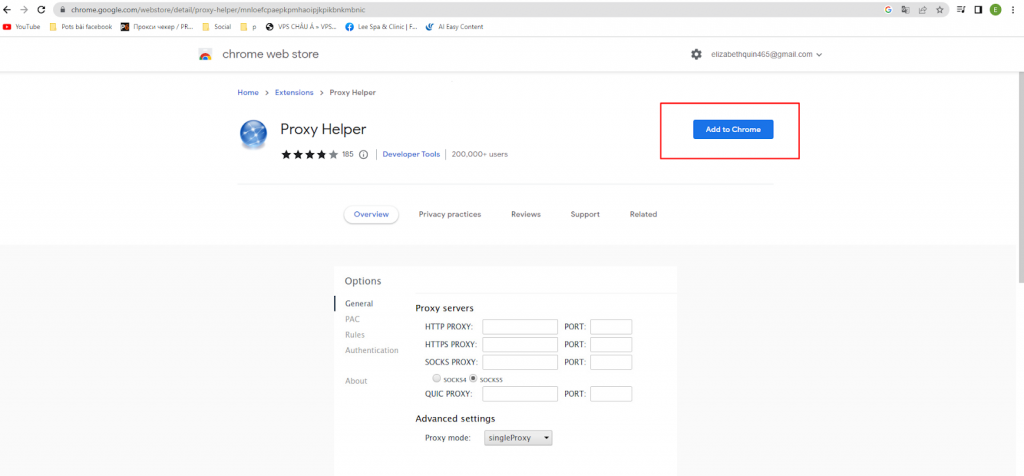
Task: Click the Advanced settings heading
Action: point(455,419)
